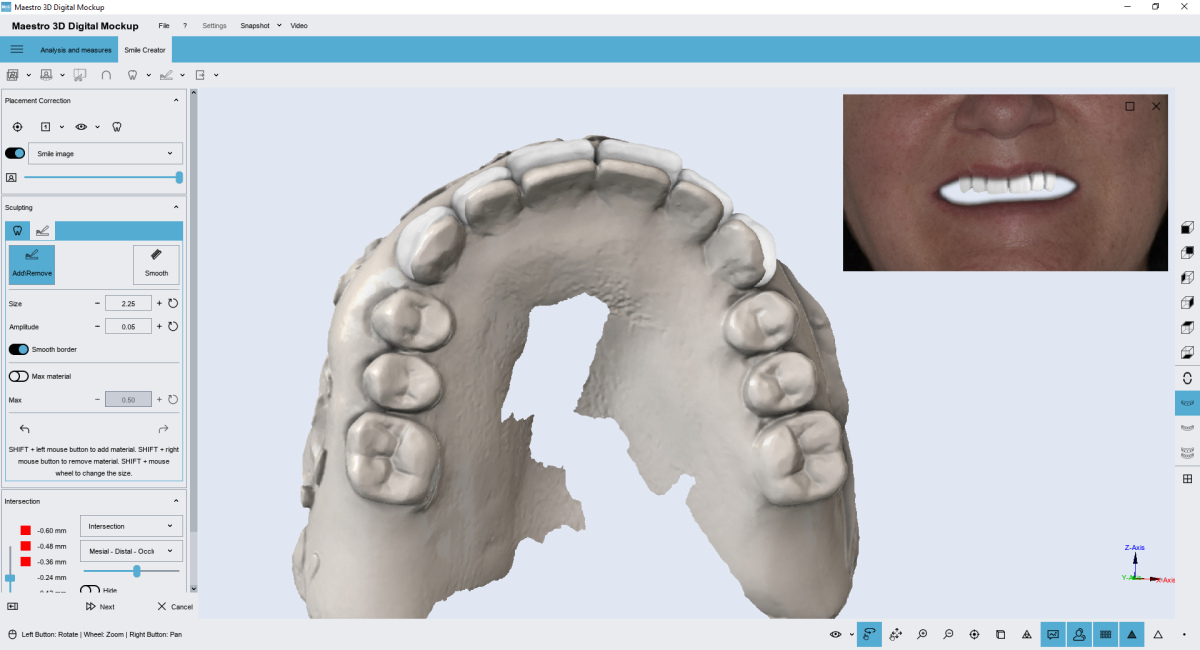Click the wireframe triangle mesh icon
The height and width of the screenshot is (650, 1200).
coord(1027,634)
